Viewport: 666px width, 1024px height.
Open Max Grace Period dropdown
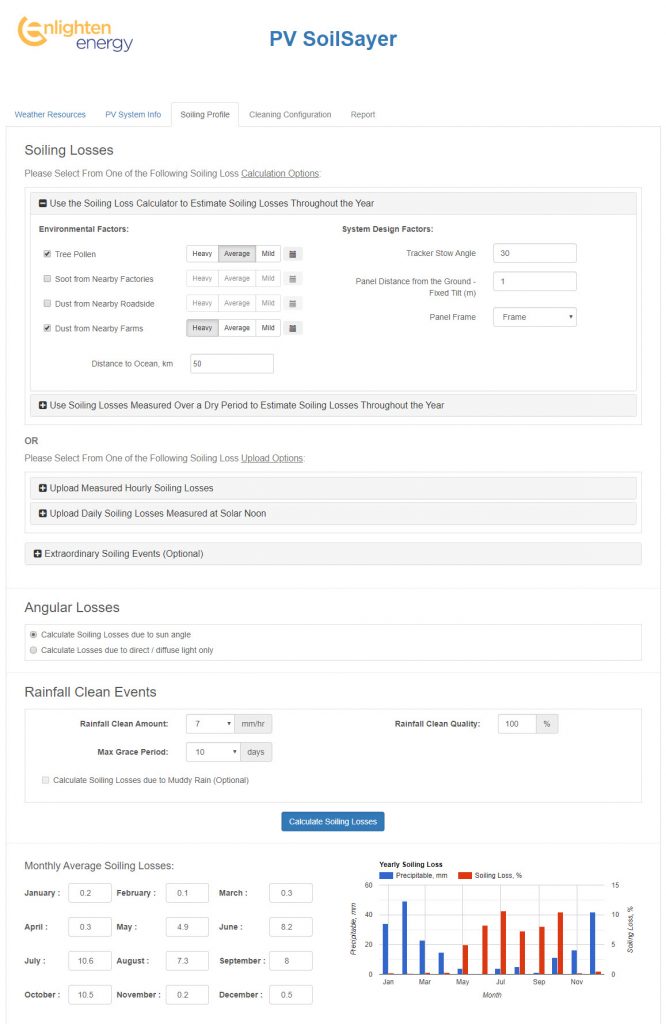(214, 752)
